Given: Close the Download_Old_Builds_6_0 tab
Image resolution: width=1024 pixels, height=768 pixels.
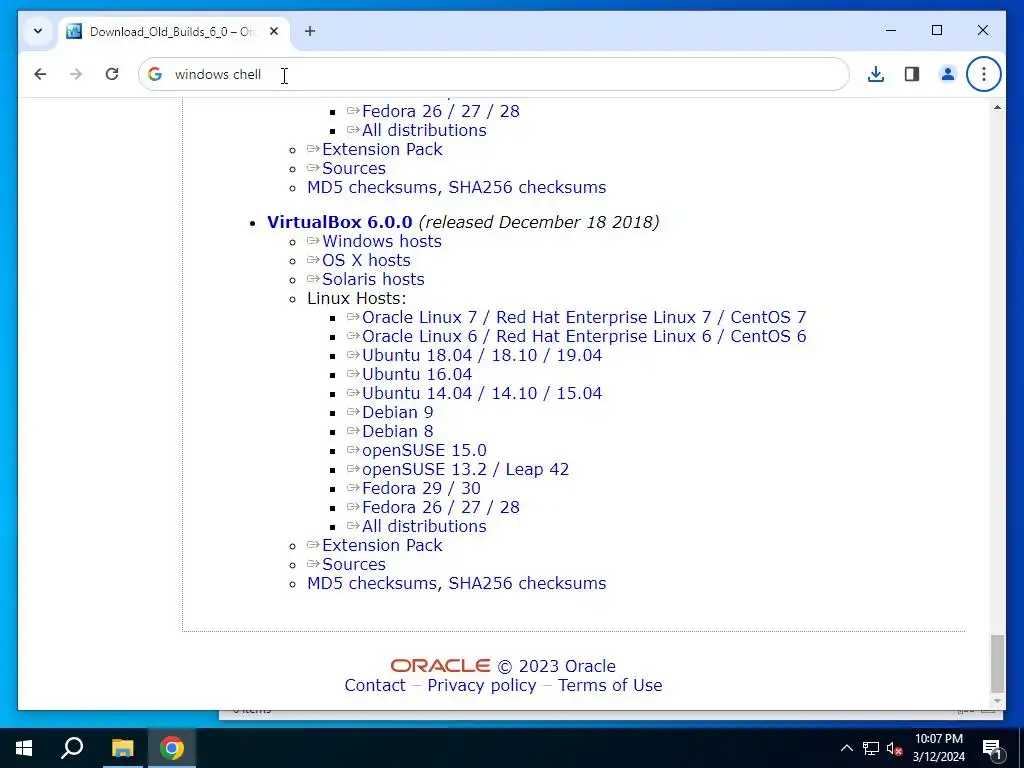Looking at the screenshot, I should (x=274, y=31).
